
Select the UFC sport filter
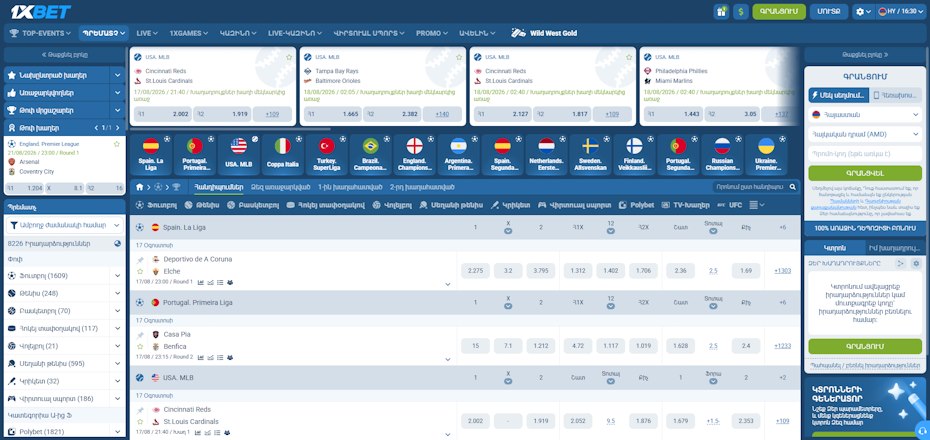[x=731, y=205]
